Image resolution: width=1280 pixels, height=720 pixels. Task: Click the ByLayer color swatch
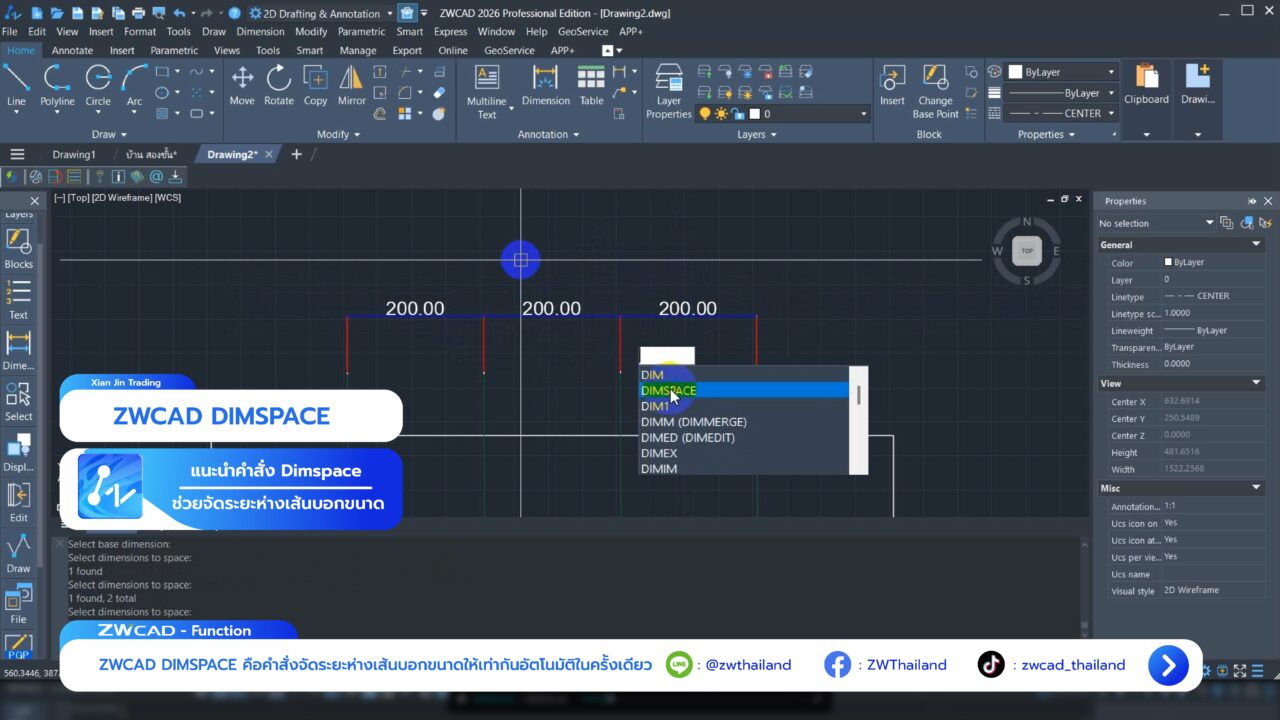click(x=1015, y=72)
